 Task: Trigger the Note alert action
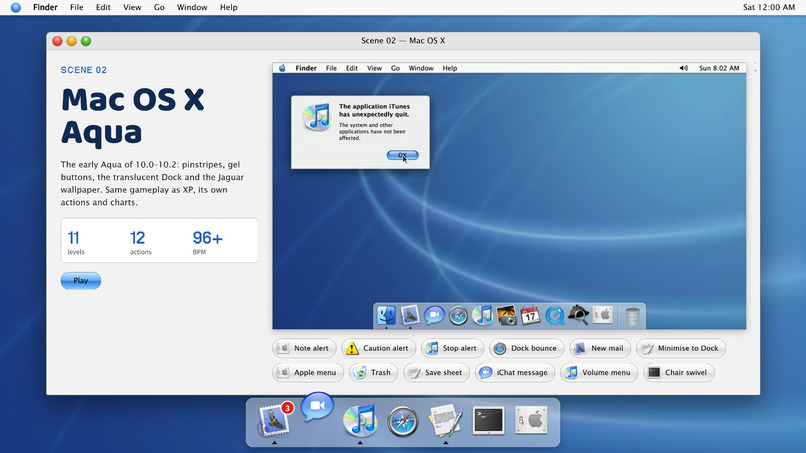[304, 348]
